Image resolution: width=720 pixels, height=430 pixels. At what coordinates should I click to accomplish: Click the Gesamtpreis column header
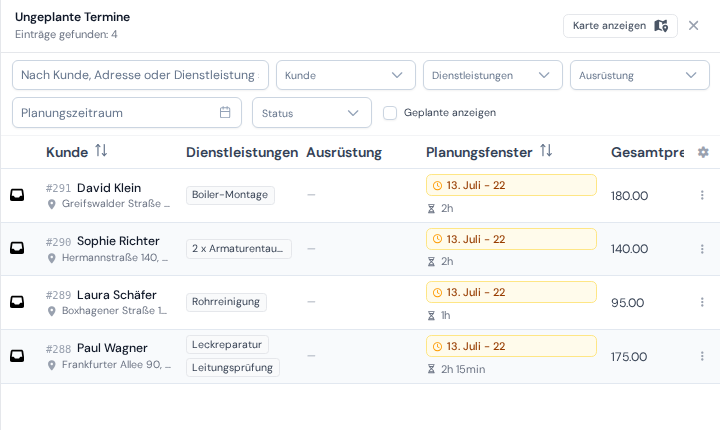(647, 152)
